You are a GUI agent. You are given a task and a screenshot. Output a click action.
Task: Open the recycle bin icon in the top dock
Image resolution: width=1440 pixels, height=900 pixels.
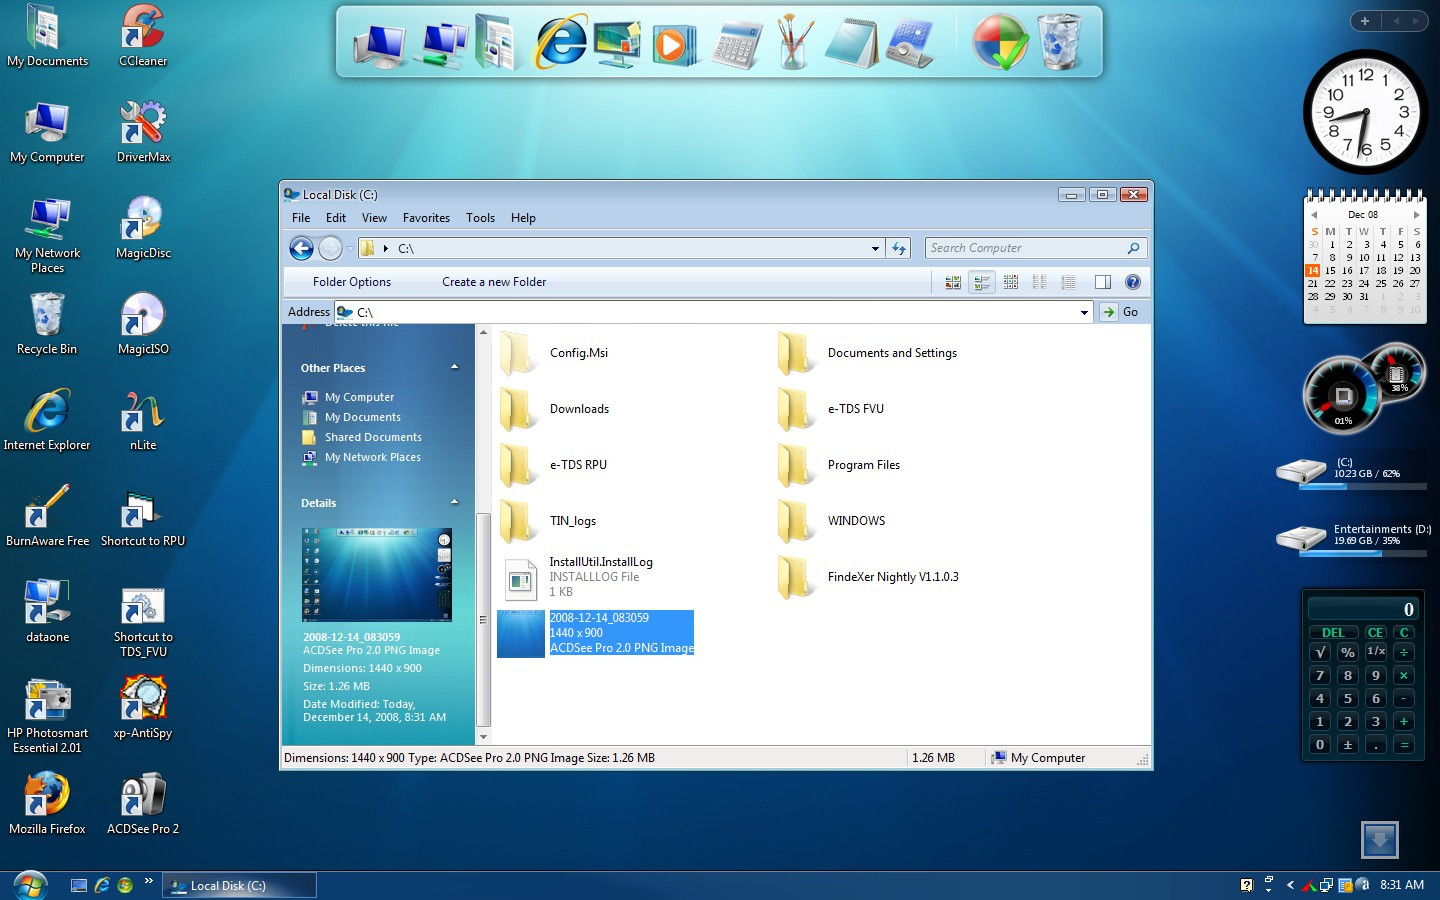1058,42
